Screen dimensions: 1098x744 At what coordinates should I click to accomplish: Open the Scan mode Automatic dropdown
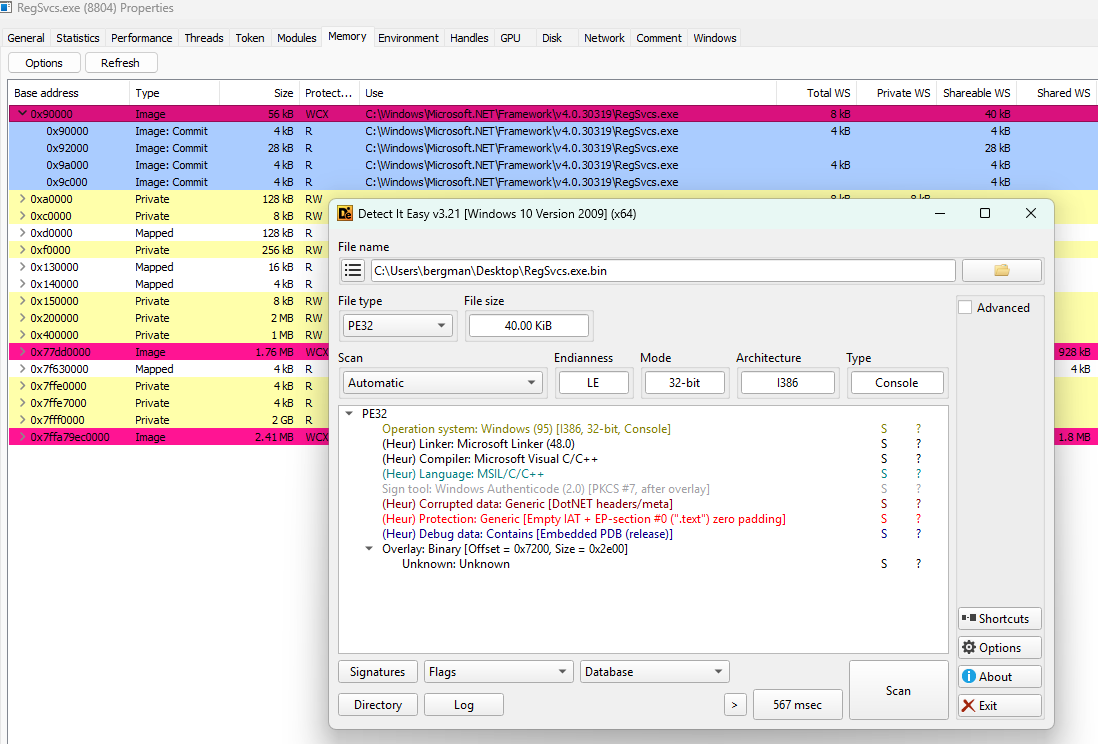tap(443, 383)
